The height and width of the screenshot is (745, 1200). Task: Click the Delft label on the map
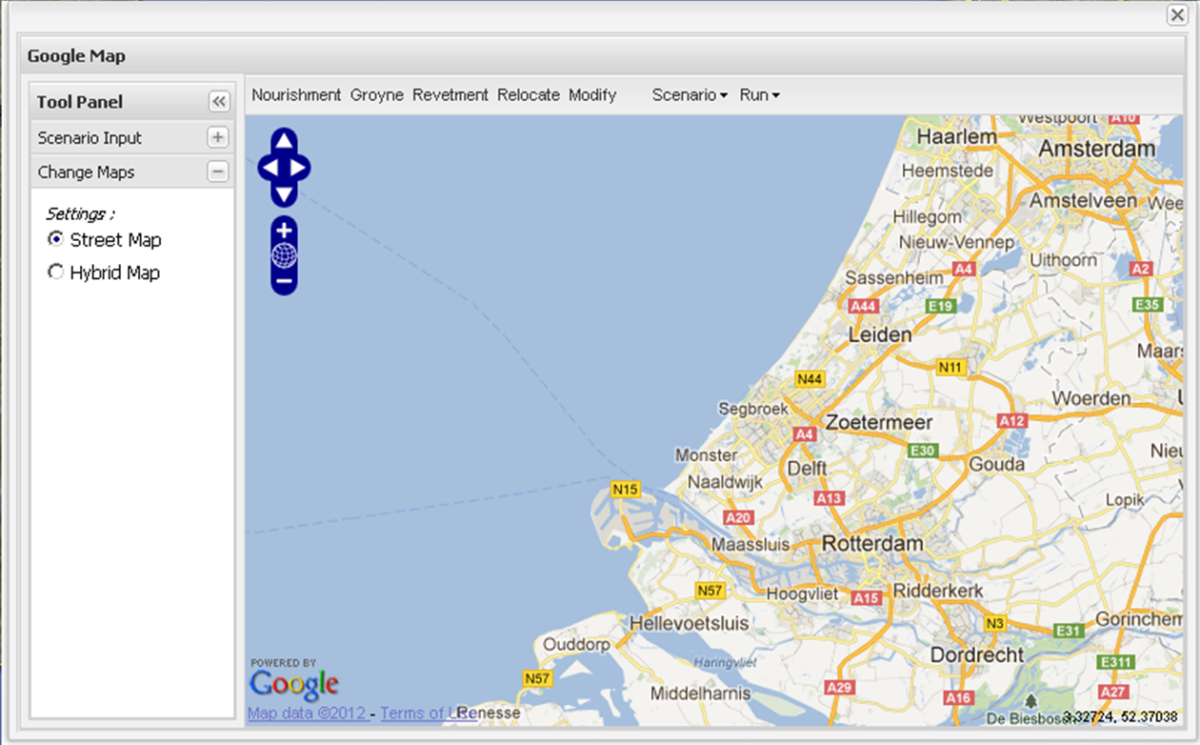(807, 468)
